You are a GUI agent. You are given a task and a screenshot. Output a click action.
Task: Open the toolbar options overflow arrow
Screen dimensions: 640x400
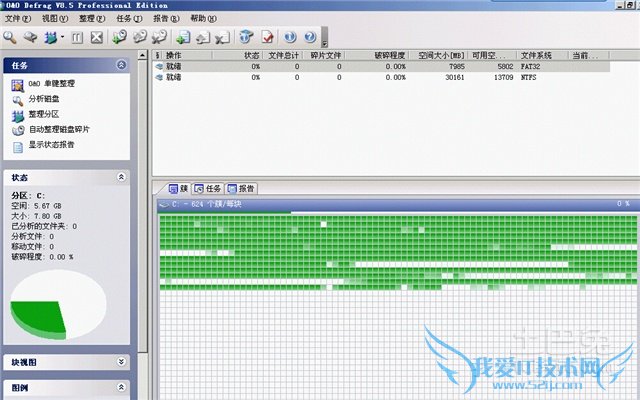tap(324, 38)
